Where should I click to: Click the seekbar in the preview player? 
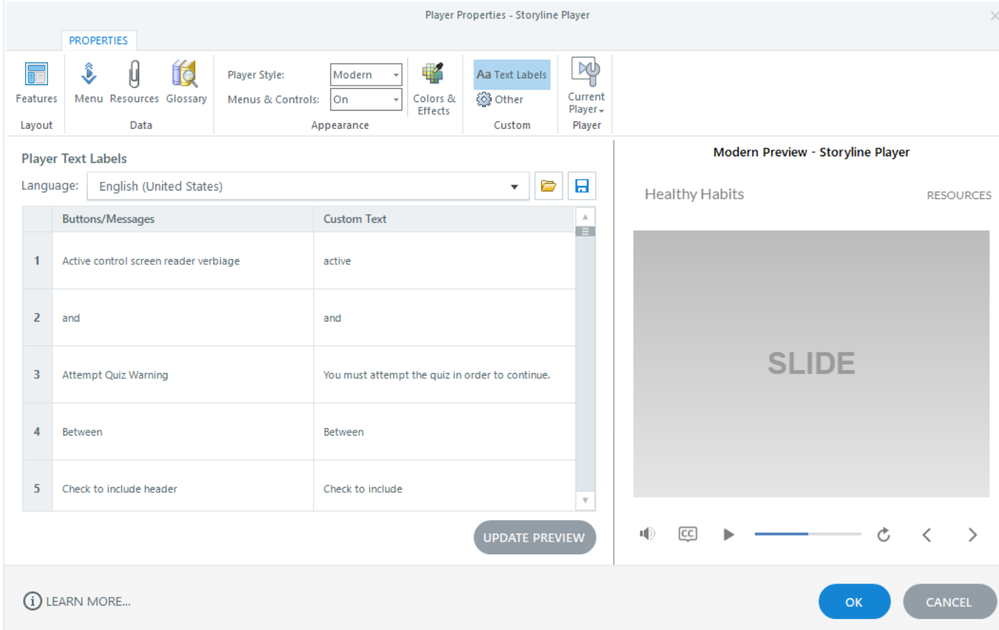click(807, 534)
